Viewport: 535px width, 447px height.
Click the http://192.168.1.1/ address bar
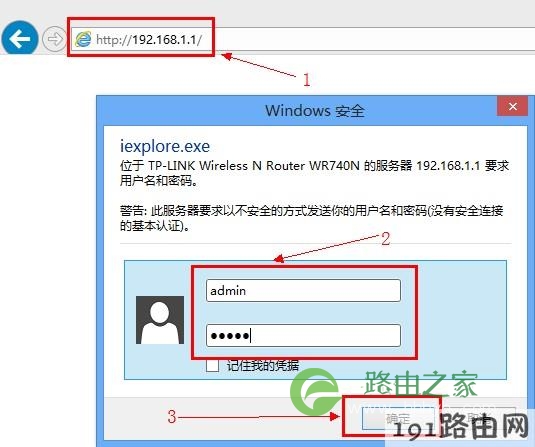[302, 39]
